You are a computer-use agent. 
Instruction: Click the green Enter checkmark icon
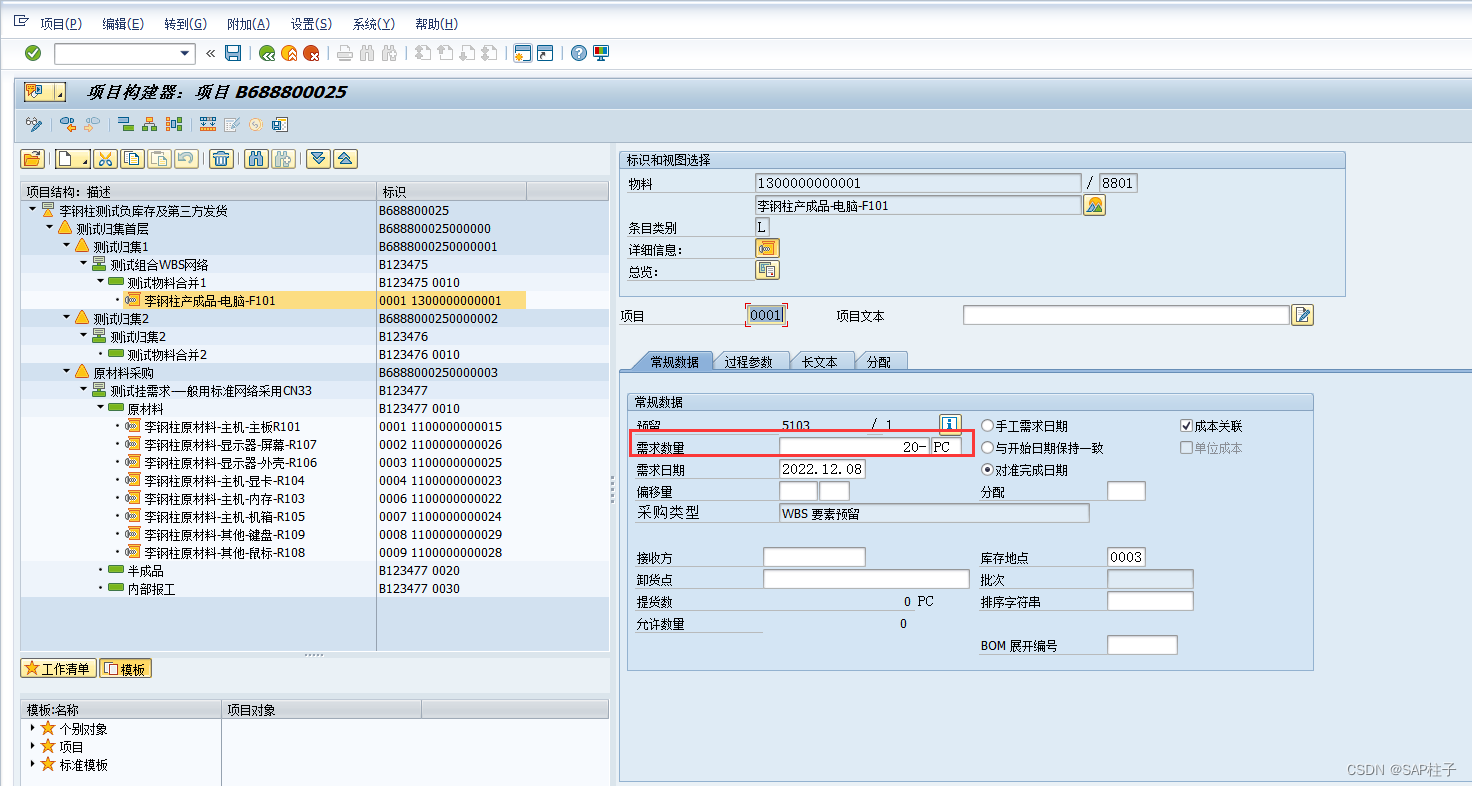click(33, 53)
